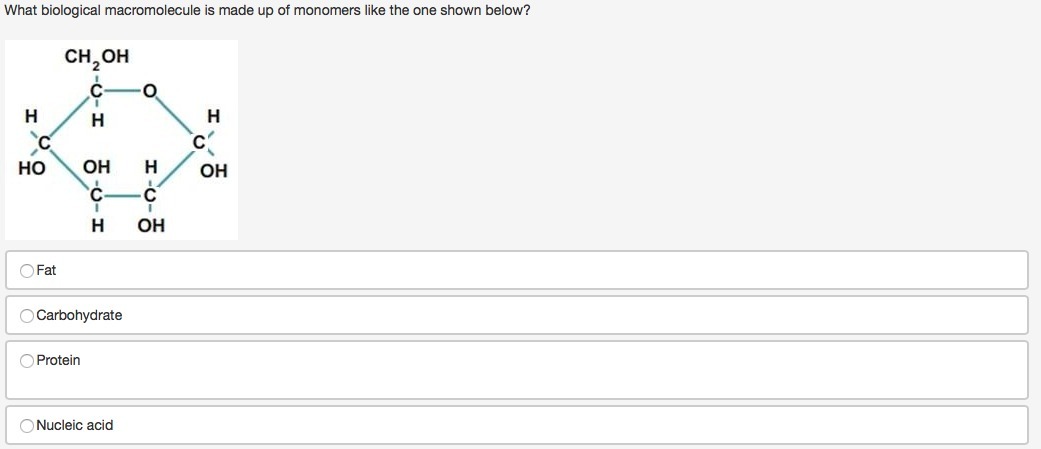Click blank space inside the Fat answer row
Screen dimensions: 1041x449
click(x=531, y=270)
